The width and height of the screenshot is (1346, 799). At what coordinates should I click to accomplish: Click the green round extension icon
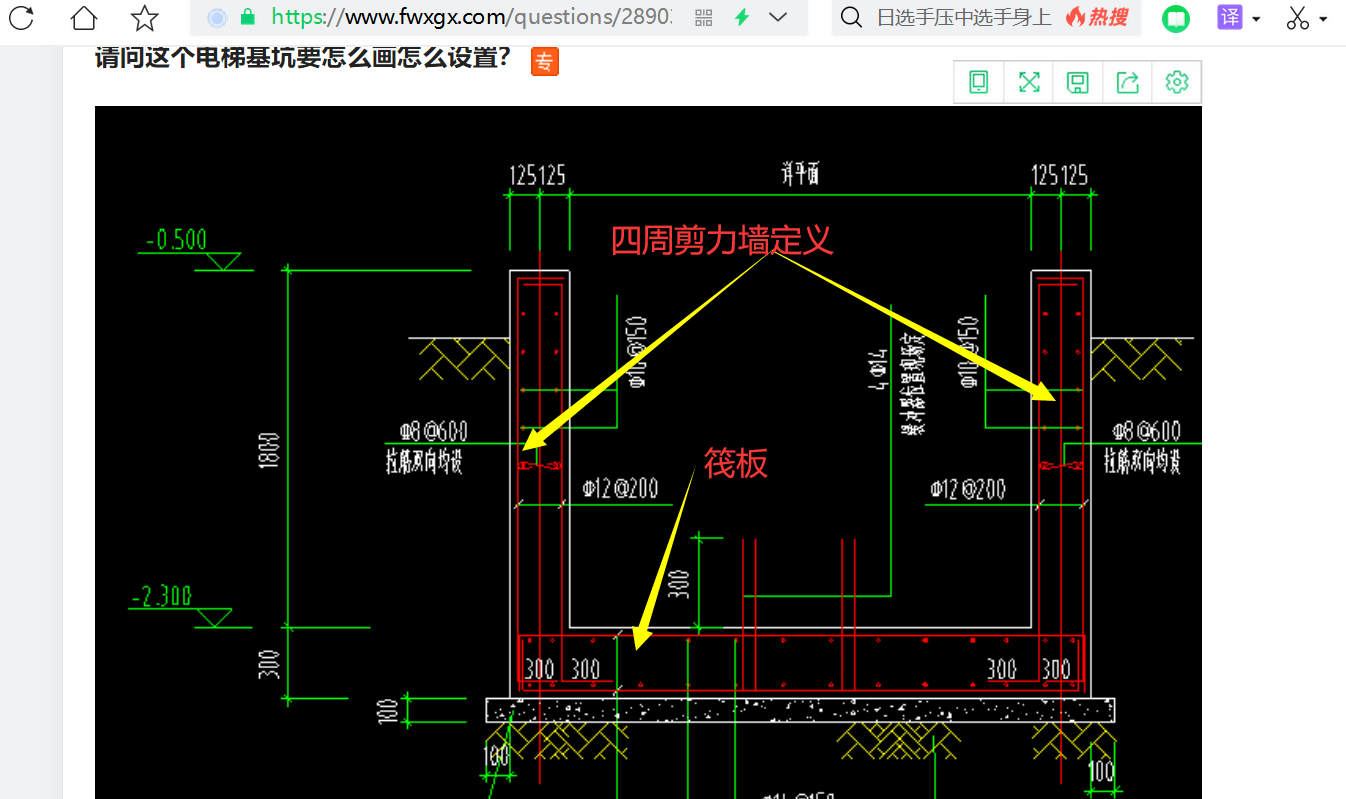pyautogui.click(x=1177, y=18)
